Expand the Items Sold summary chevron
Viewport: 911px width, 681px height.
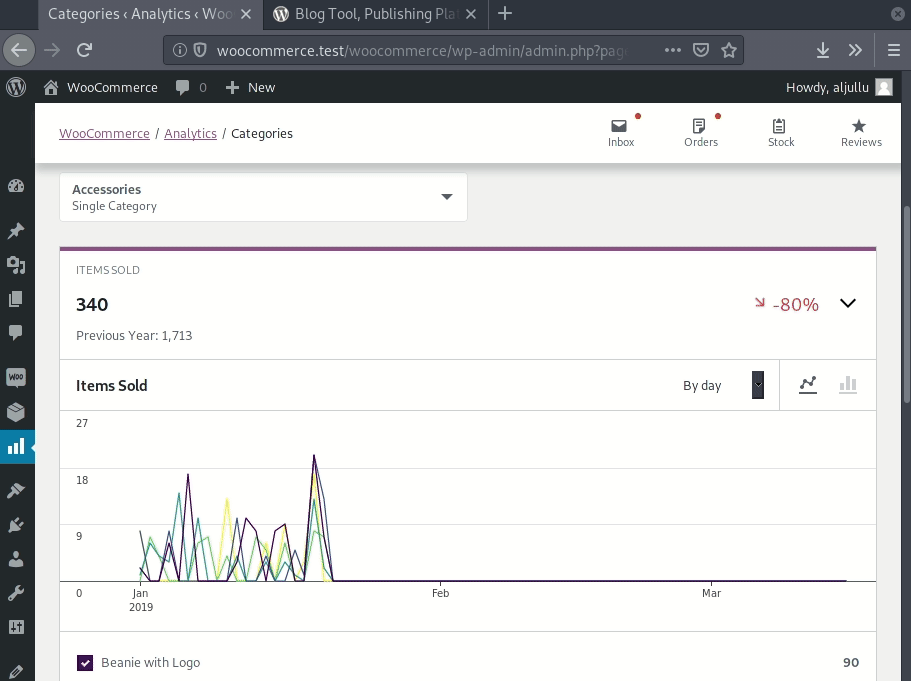pos(848,303)
